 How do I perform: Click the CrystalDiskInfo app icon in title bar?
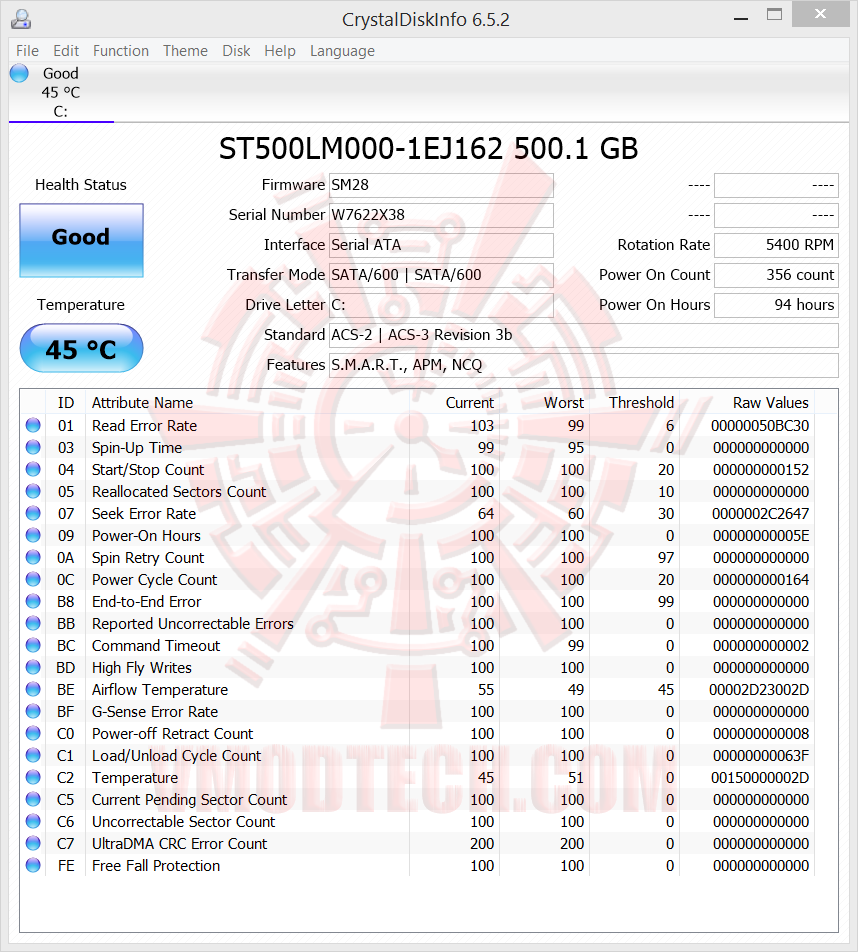coord(21,19)
